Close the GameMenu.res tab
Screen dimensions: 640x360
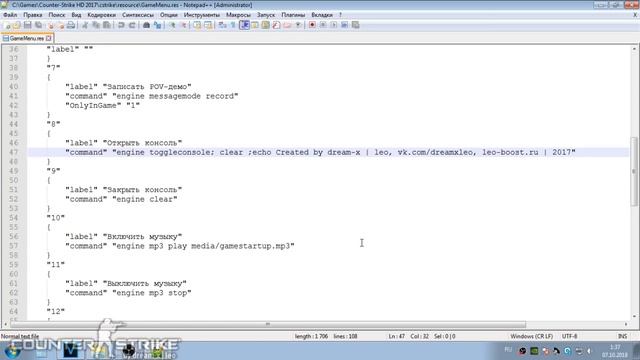click(49, 38)
